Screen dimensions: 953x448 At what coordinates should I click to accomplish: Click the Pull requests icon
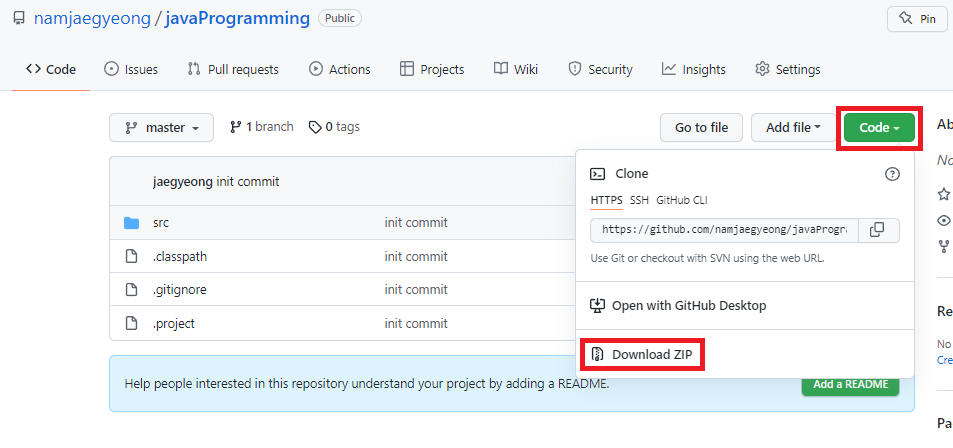pos(194,69)
